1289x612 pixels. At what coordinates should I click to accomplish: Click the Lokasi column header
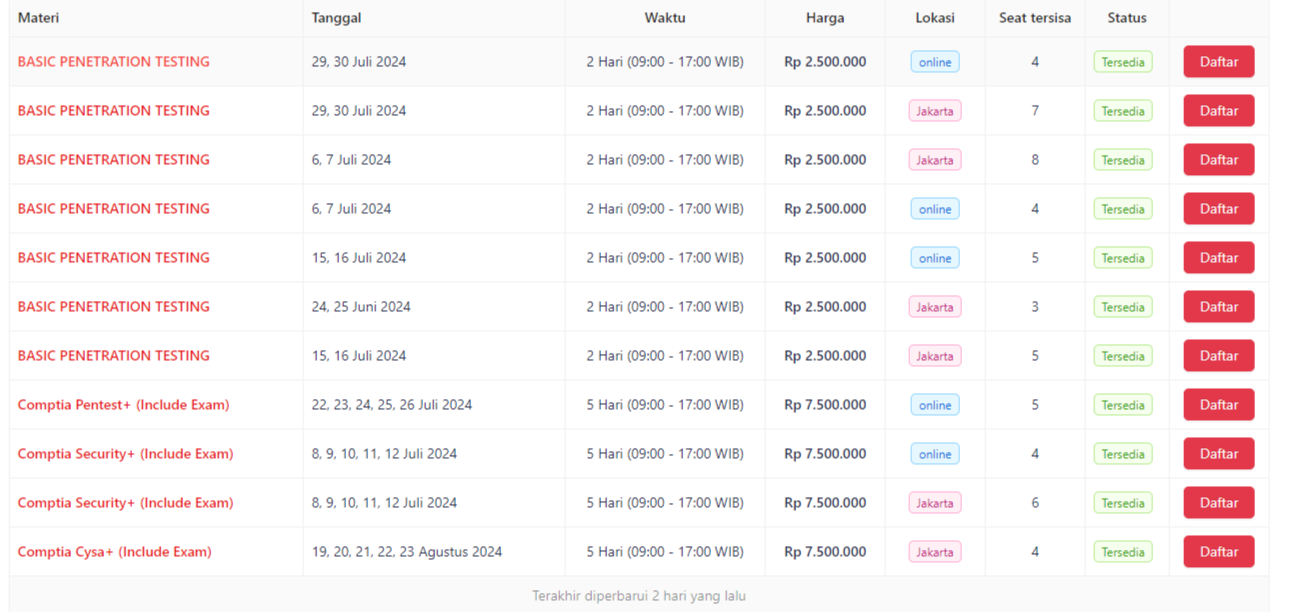coord(935,18)
